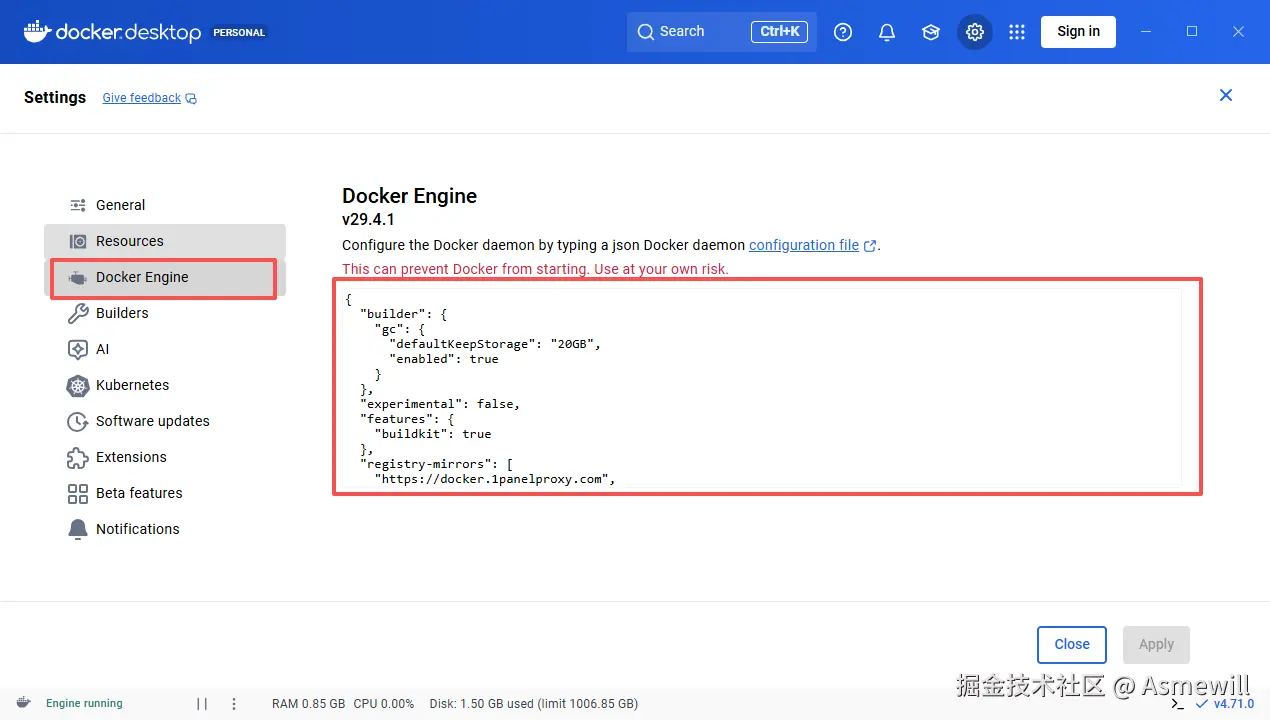This screenshot has height=720, width=1270.
Task: Click the "buildkit": true line
Action: [x=433, y=434]
